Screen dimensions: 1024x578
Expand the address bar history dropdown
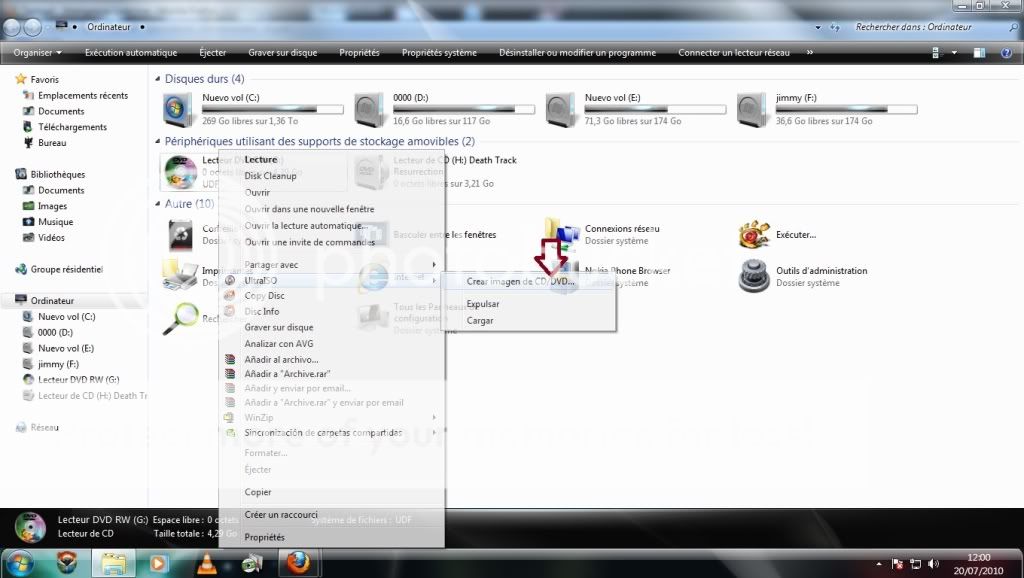818,27
